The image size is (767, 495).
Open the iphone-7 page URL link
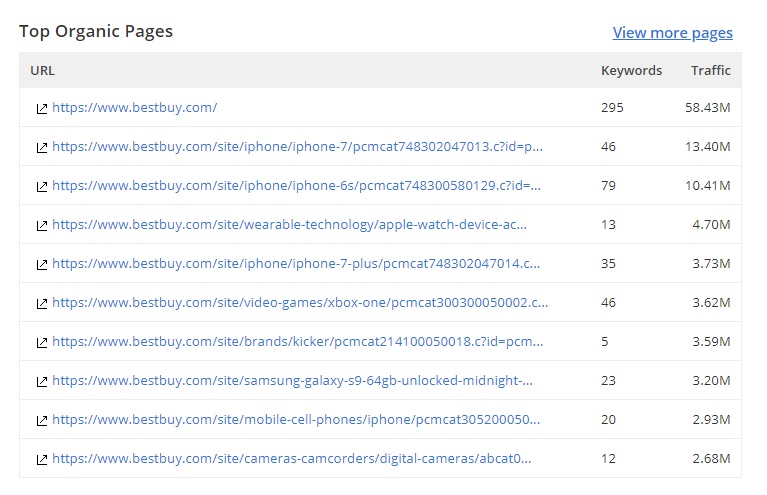[x=297, y=146]
